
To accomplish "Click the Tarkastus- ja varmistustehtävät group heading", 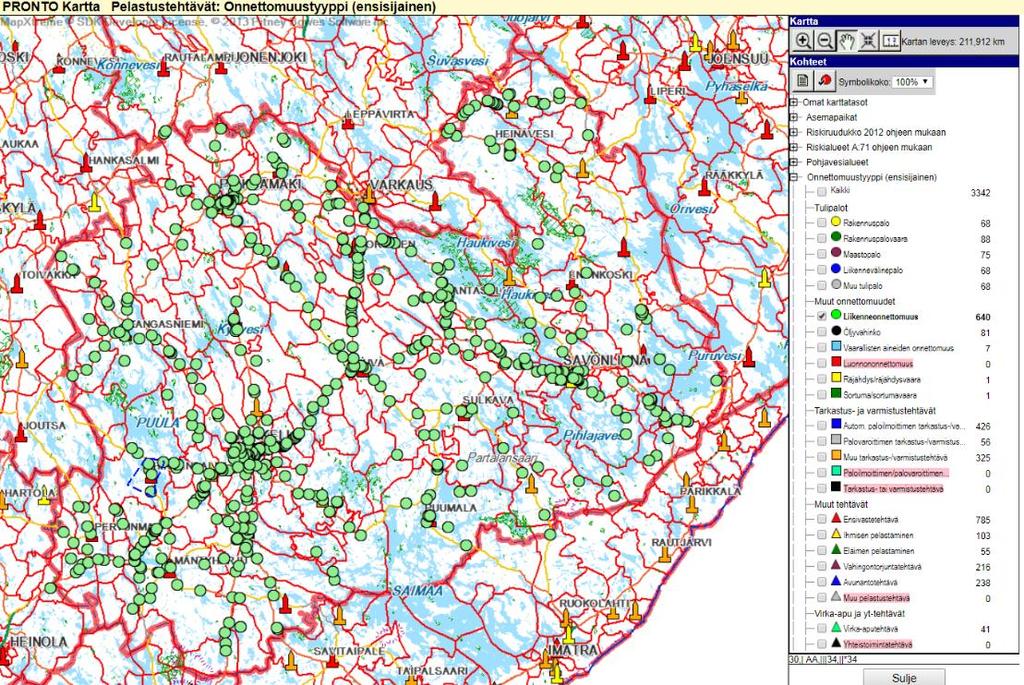I will pos(874,411).
